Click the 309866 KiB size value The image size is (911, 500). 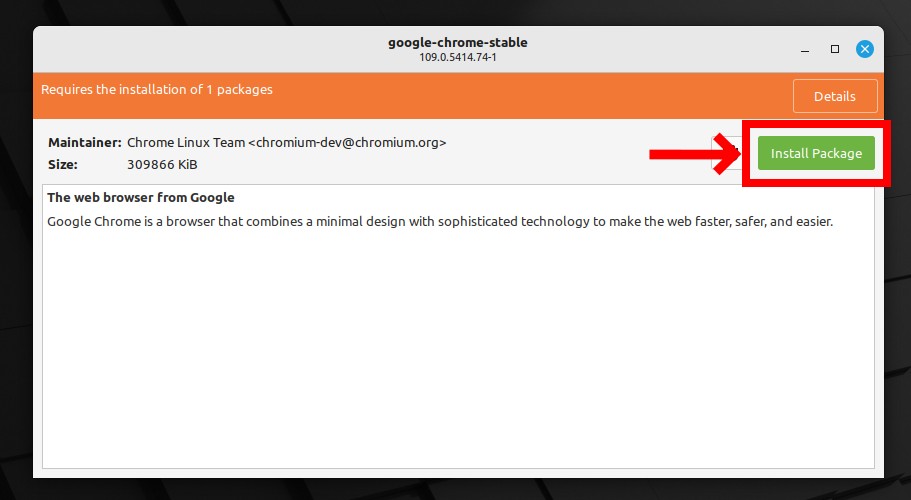(162, 164)
